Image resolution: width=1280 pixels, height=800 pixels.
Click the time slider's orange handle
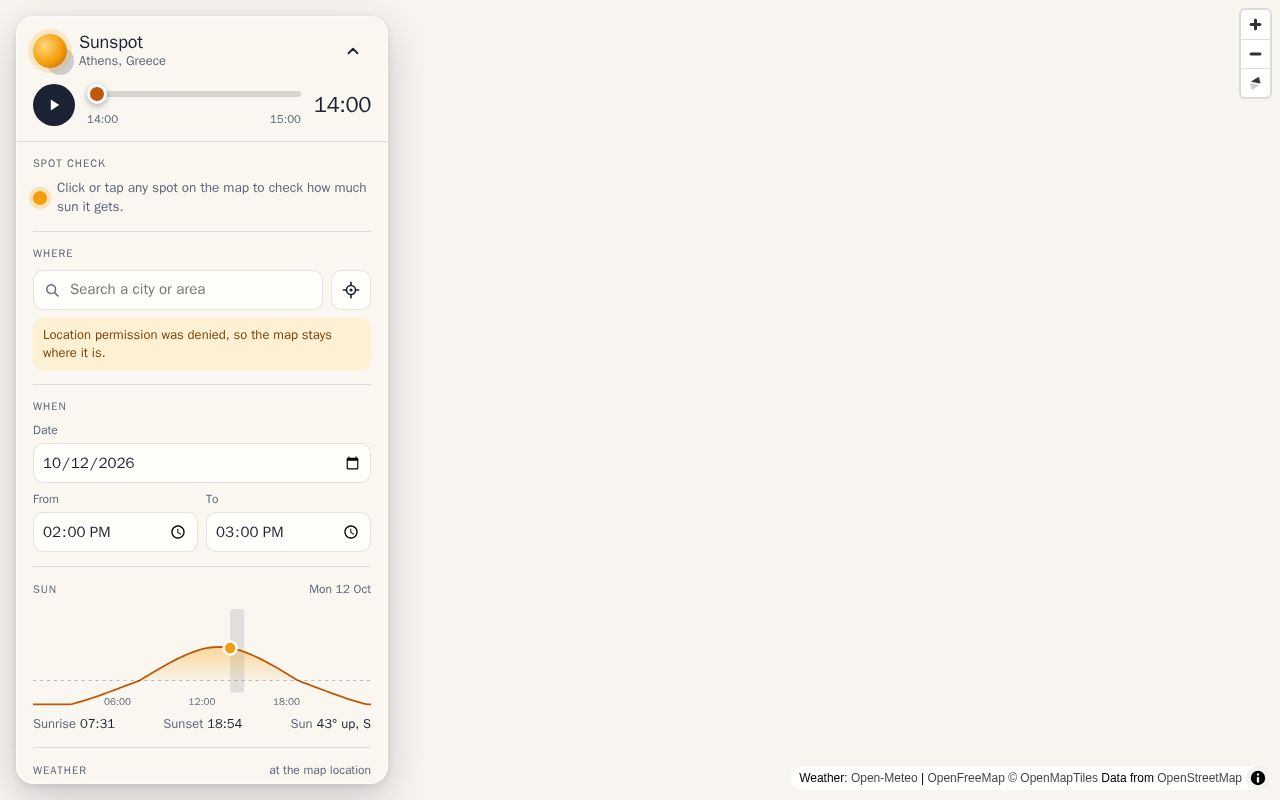[97, 94]
